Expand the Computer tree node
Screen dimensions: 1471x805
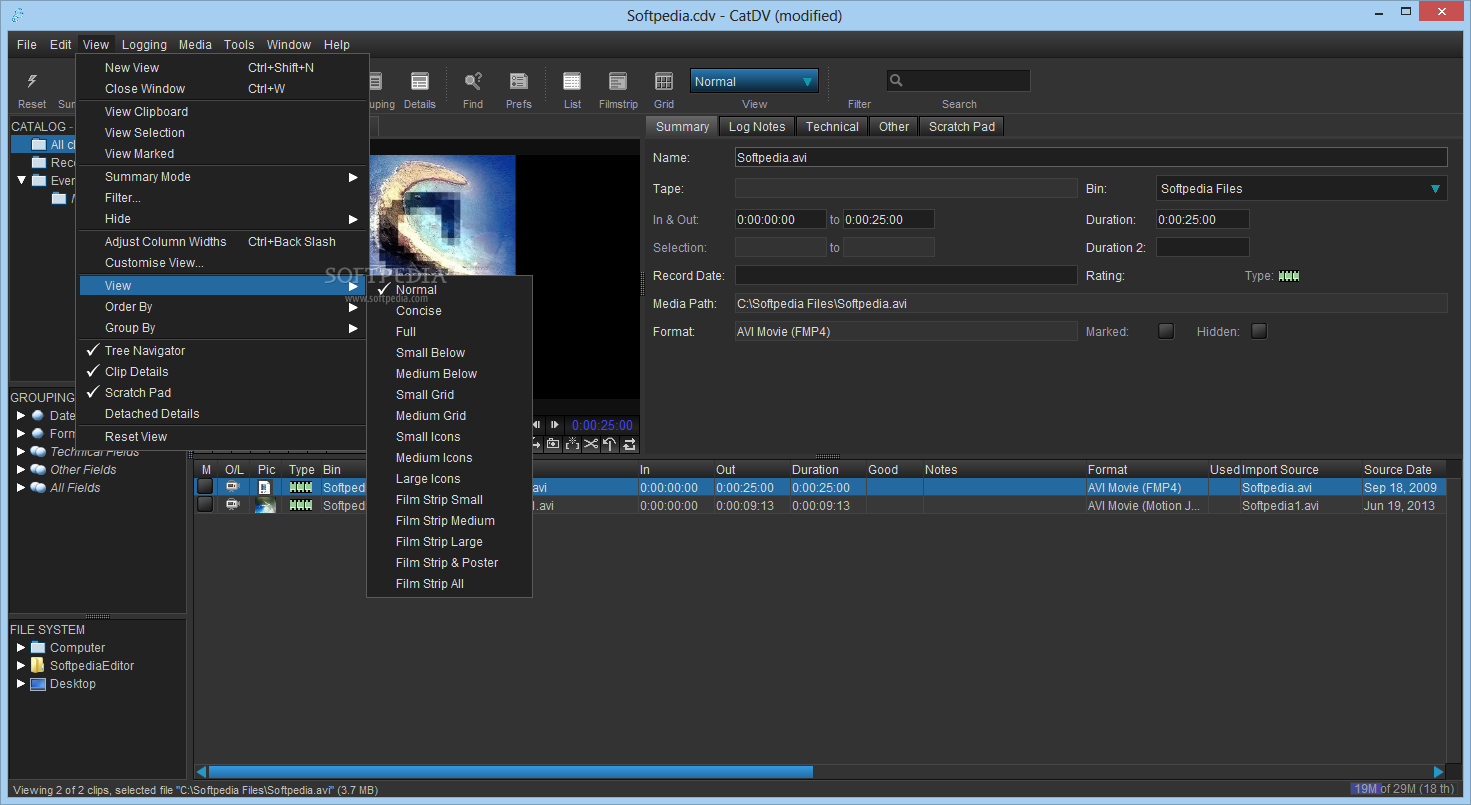(x=21, y=648)
